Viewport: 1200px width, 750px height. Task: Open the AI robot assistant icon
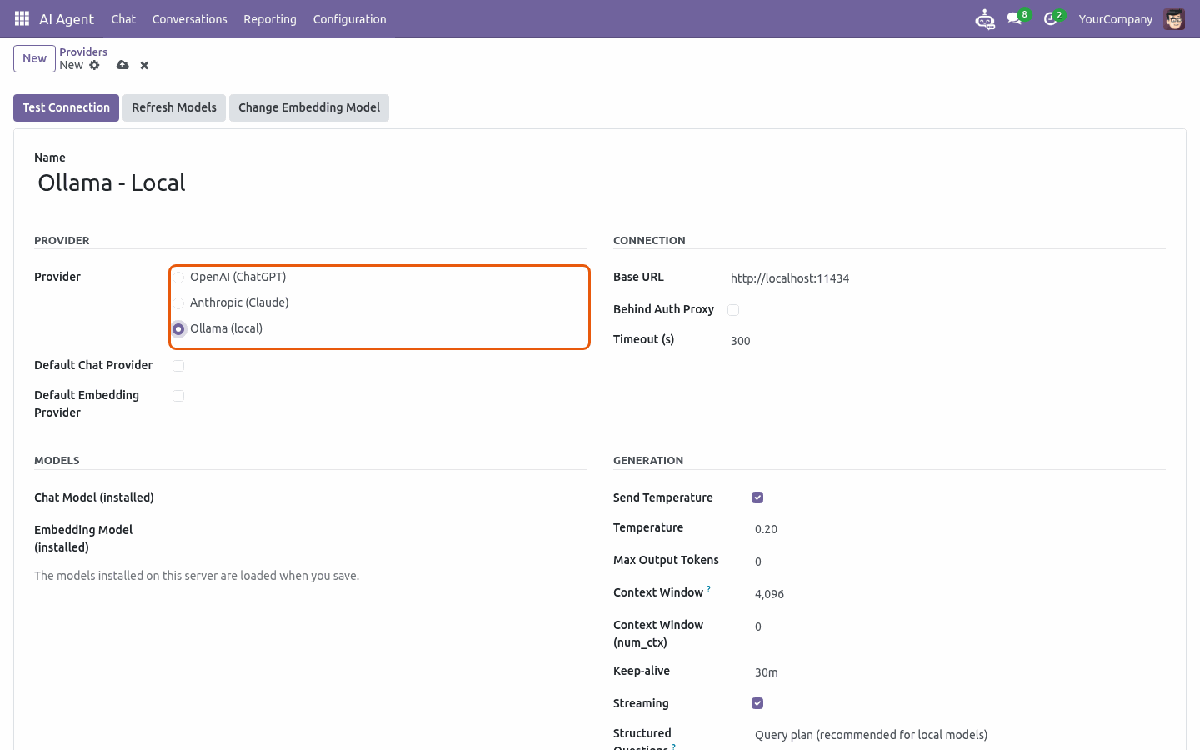click(986, 19)
